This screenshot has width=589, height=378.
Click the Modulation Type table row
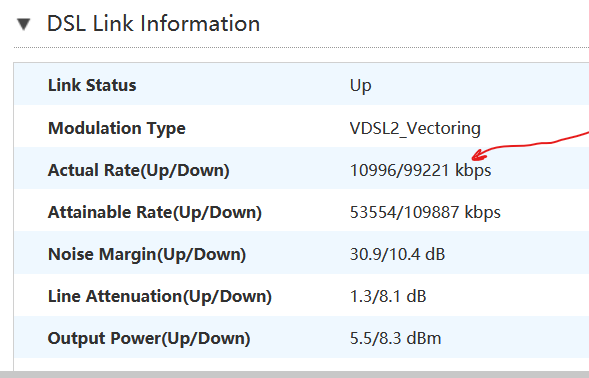pos(302,126)
